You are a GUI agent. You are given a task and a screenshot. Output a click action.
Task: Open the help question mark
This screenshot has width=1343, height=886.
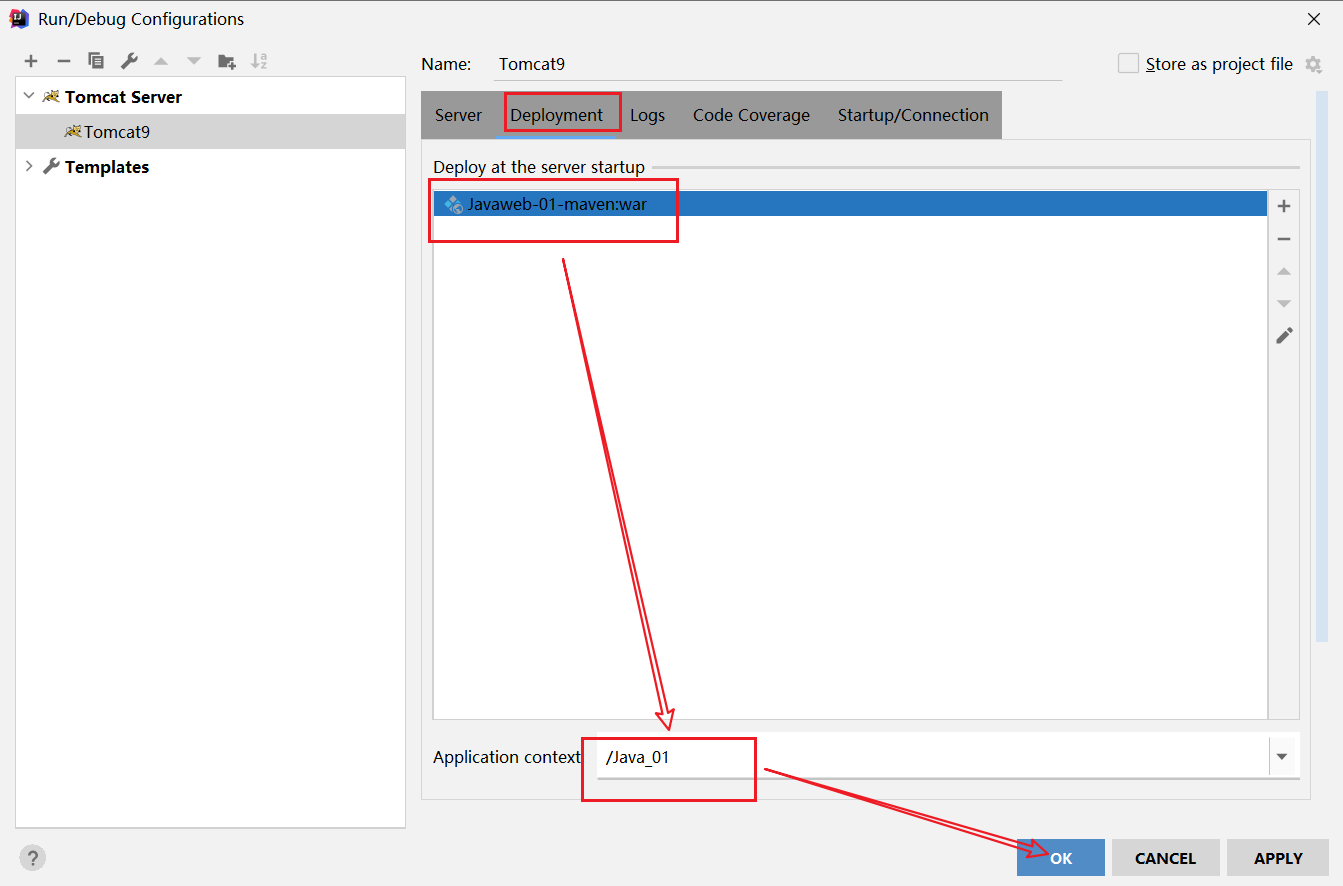33,858
